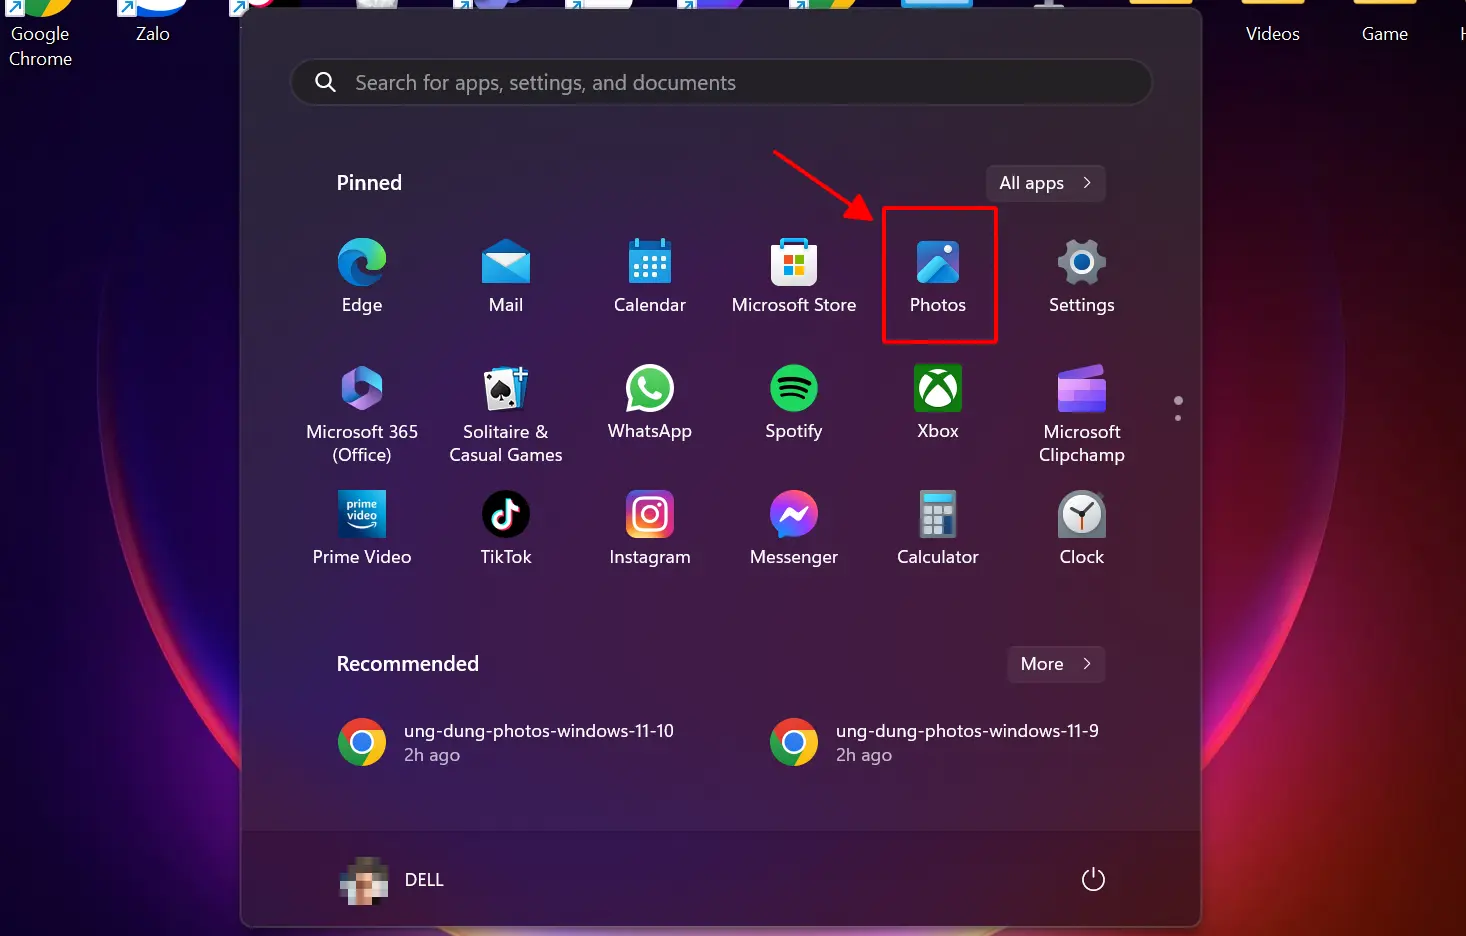
Task: Open the Calendar app
Action: pos(650,277)
